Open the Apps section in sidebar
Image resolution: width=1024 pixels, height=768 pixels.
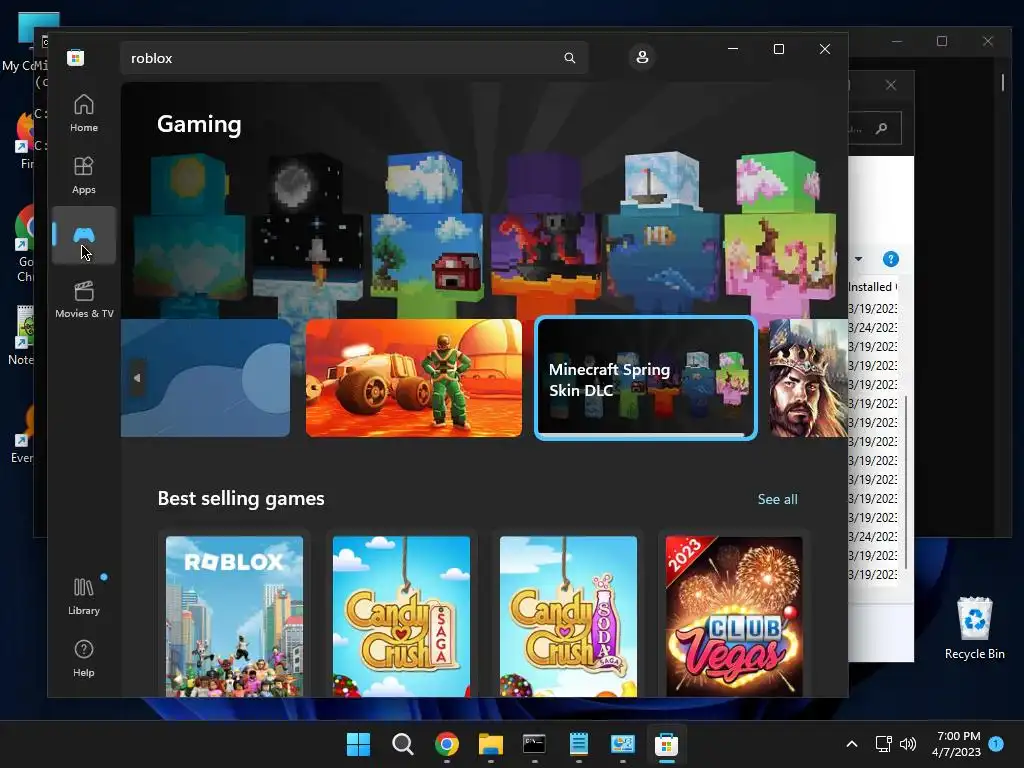(84, 175)
